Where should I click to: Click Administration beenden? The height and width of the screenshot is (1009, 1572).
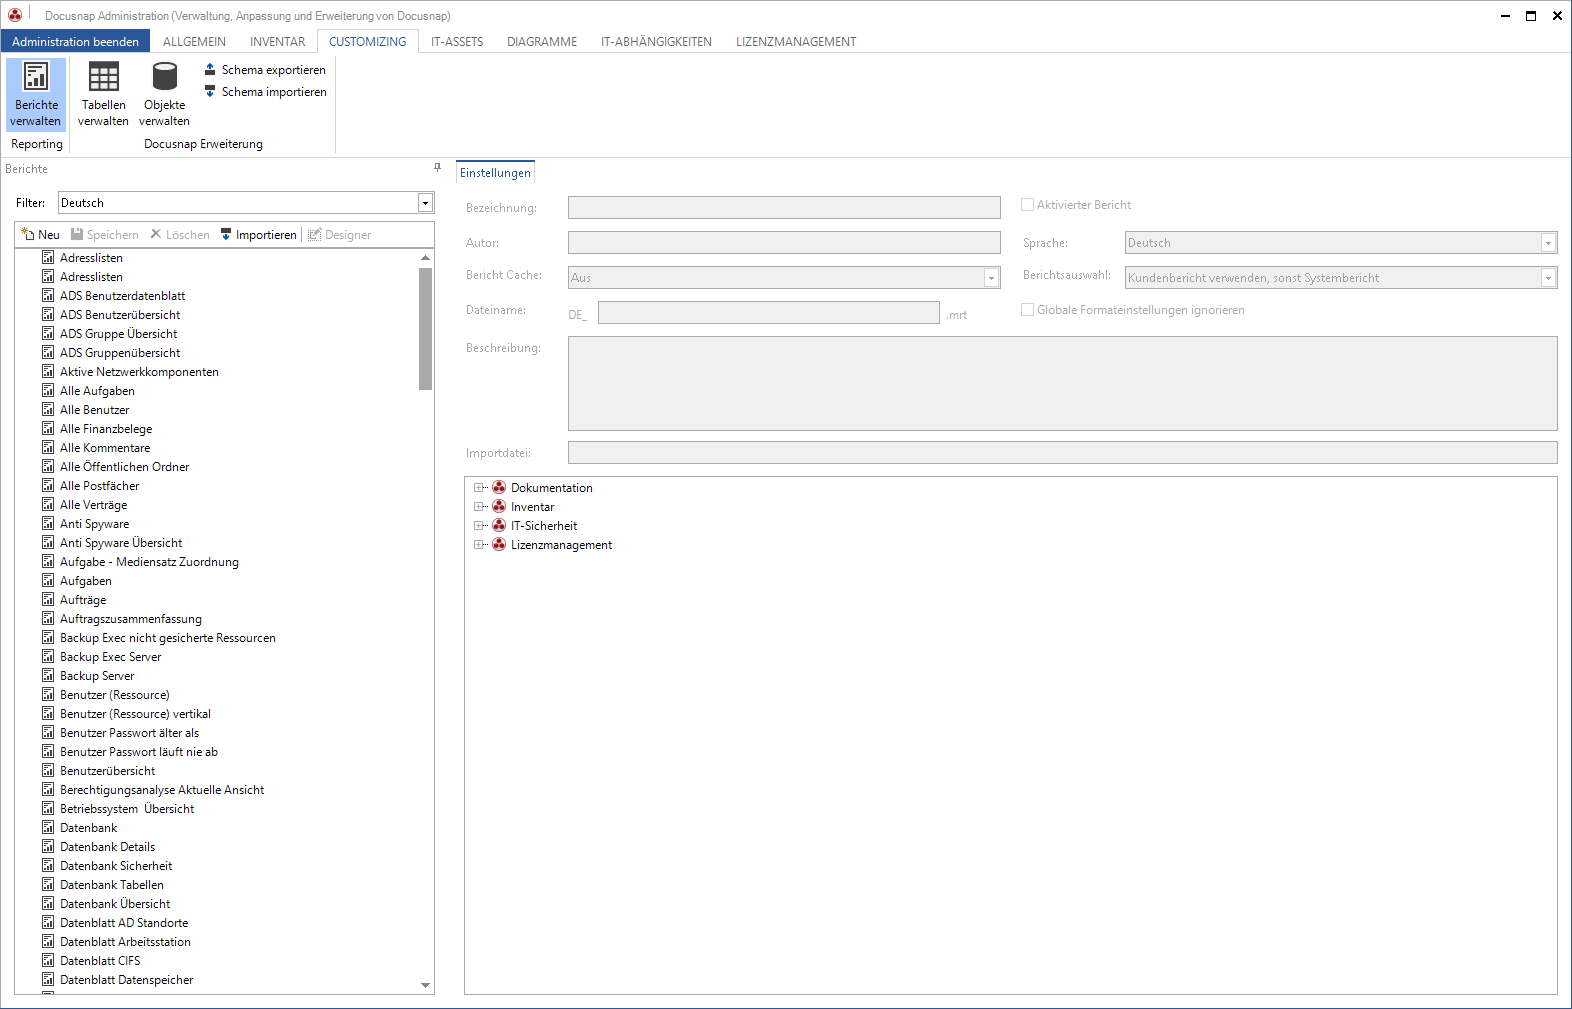(76, 42)
